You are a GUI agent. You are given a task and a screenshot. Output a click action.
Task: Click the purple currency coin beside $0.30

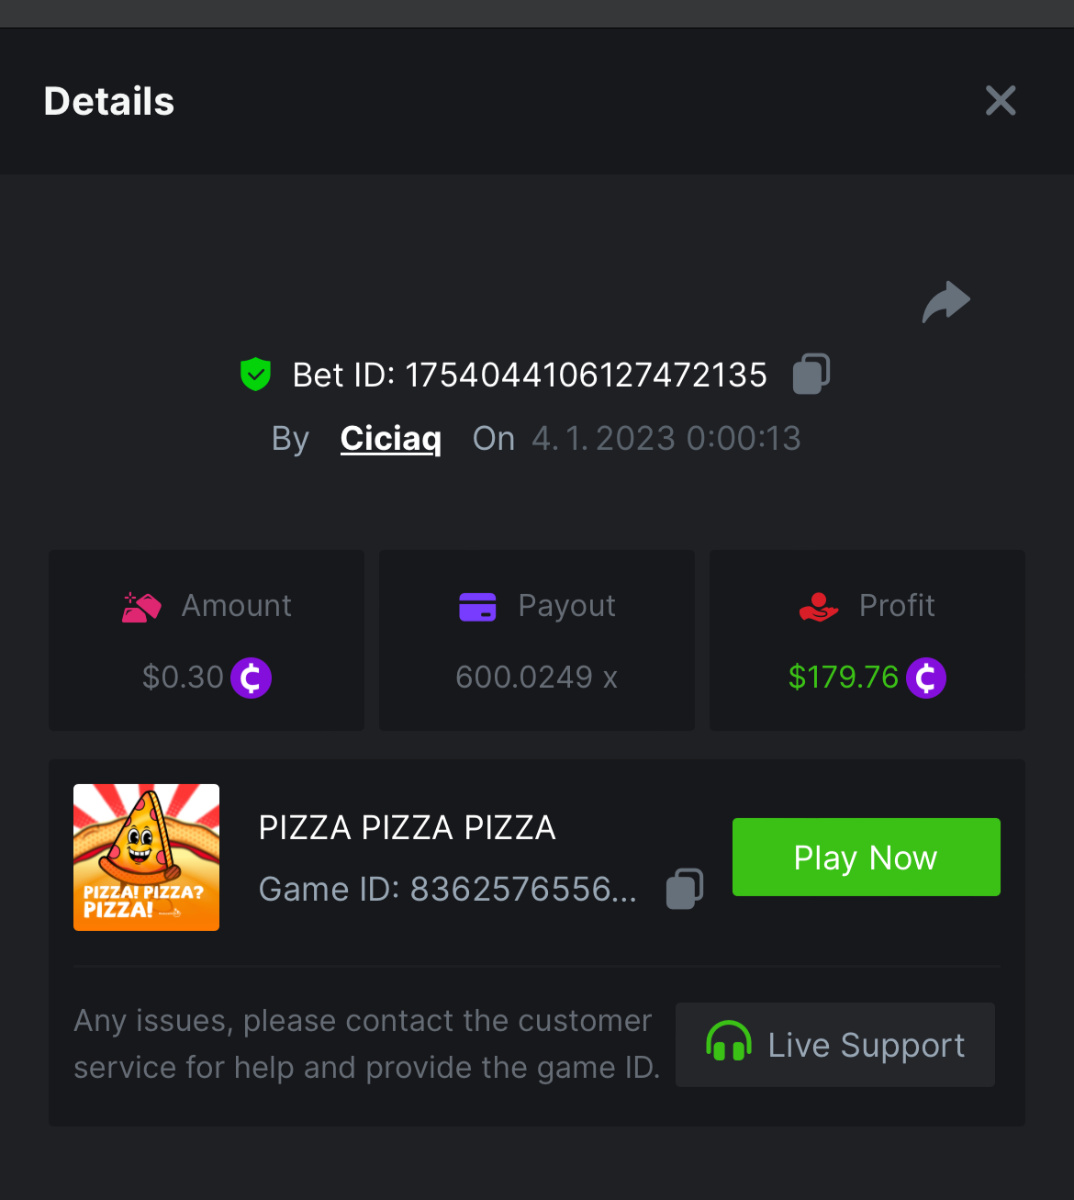[x=251, y=678]
